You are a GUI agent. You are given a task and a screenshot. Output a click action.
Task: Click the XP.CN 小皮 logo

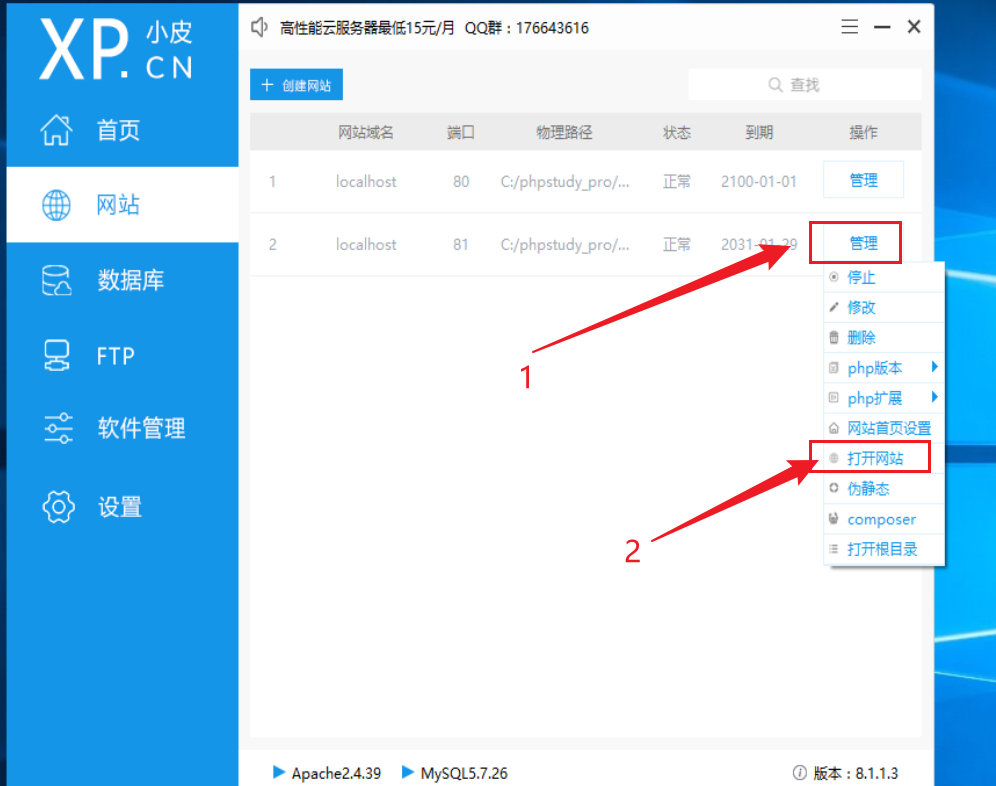click(x=116, y=50)
